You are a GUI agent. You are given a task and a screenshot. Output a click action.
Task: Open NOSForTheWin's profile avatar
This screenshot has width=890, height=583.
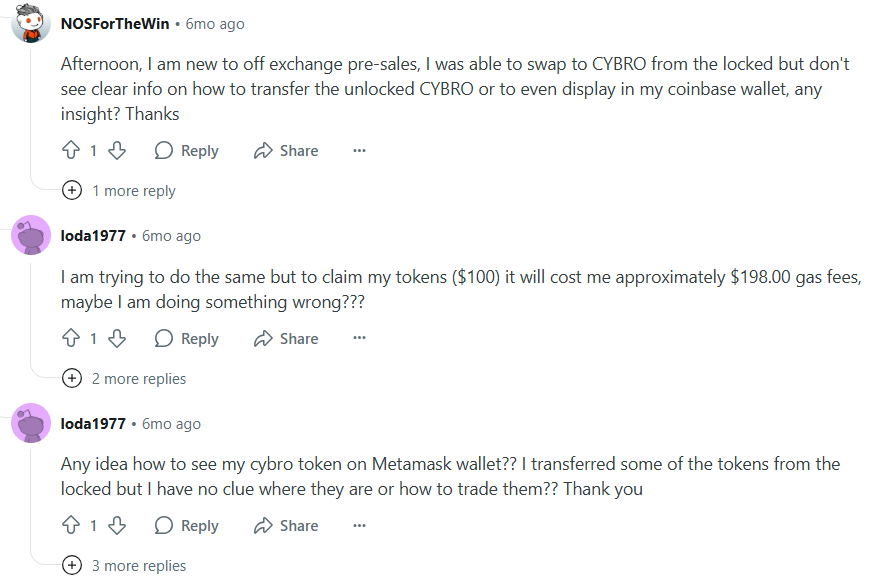[x=31, y=23]
